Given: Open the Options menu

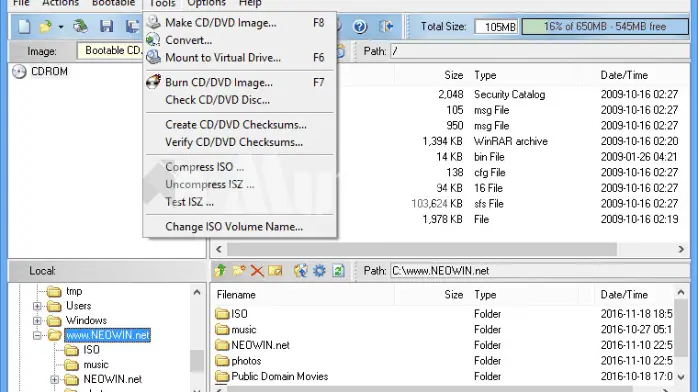Looking at the screenshot, I should 207,4.
